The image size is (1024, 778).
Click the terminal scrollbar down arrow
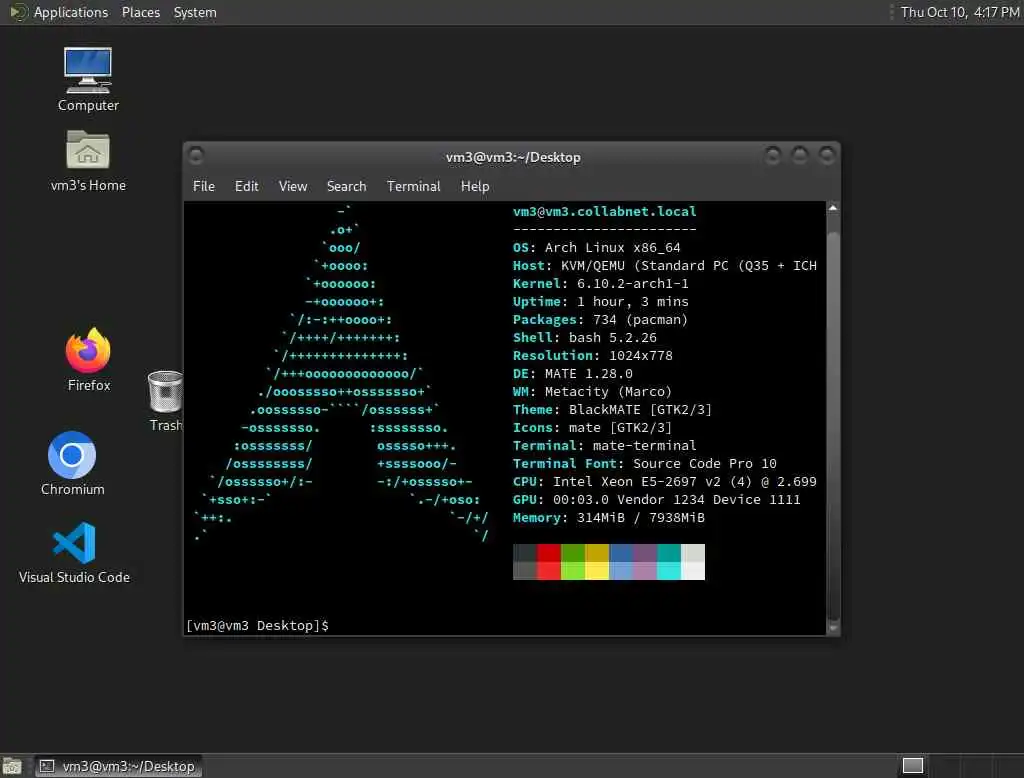point(833,628)
